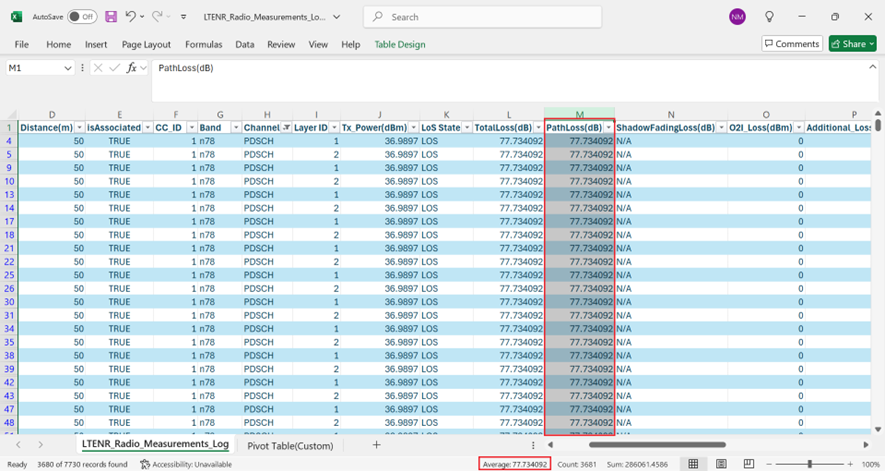Switch to Pivot Table(Custom) sheet tab
885x471 pixels.
290,445
